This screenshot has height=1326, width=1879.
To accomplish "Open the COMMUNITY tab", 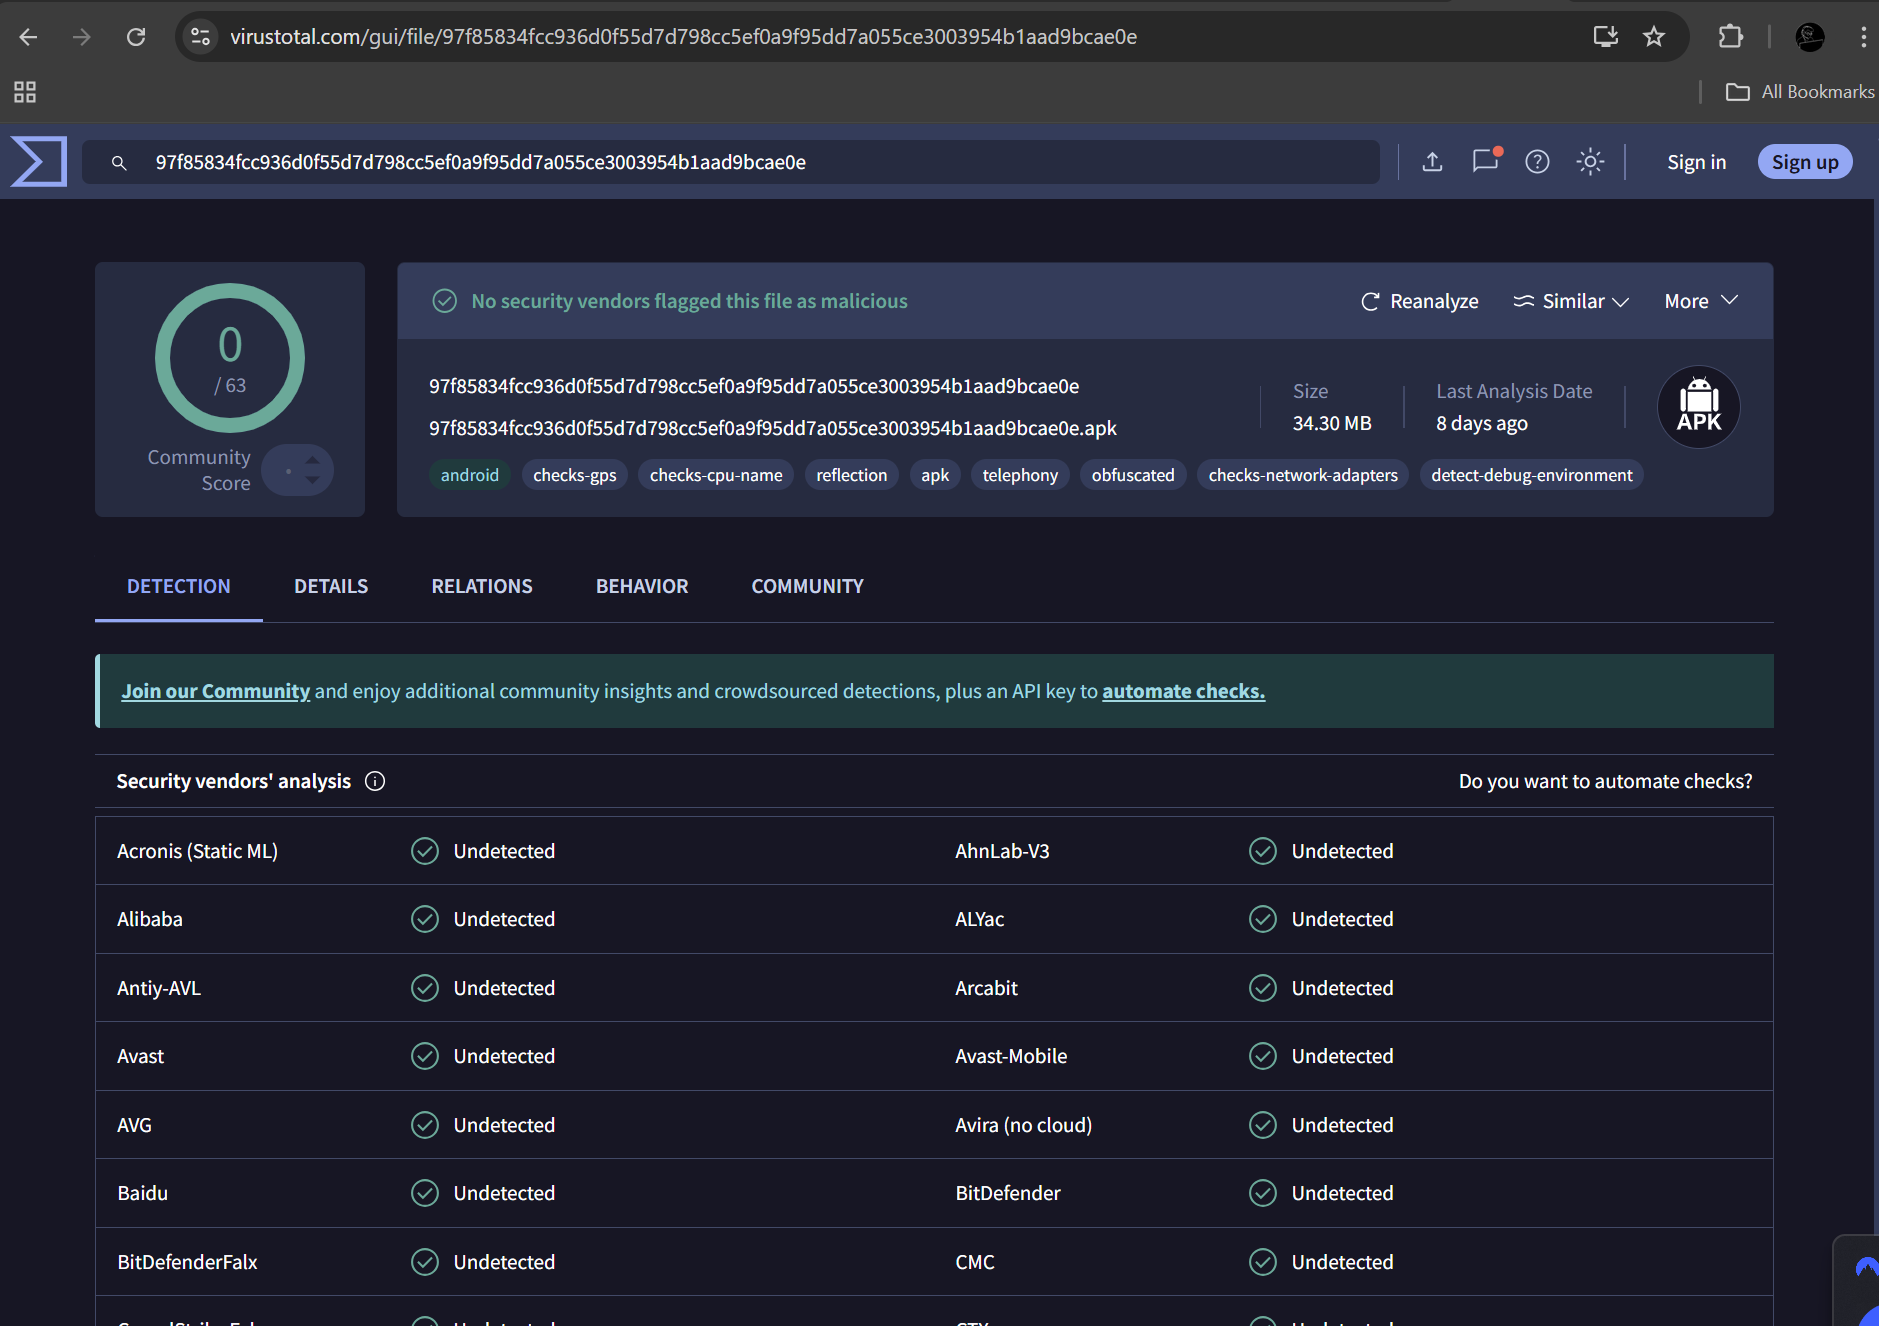I will click(x=808, y=587).
